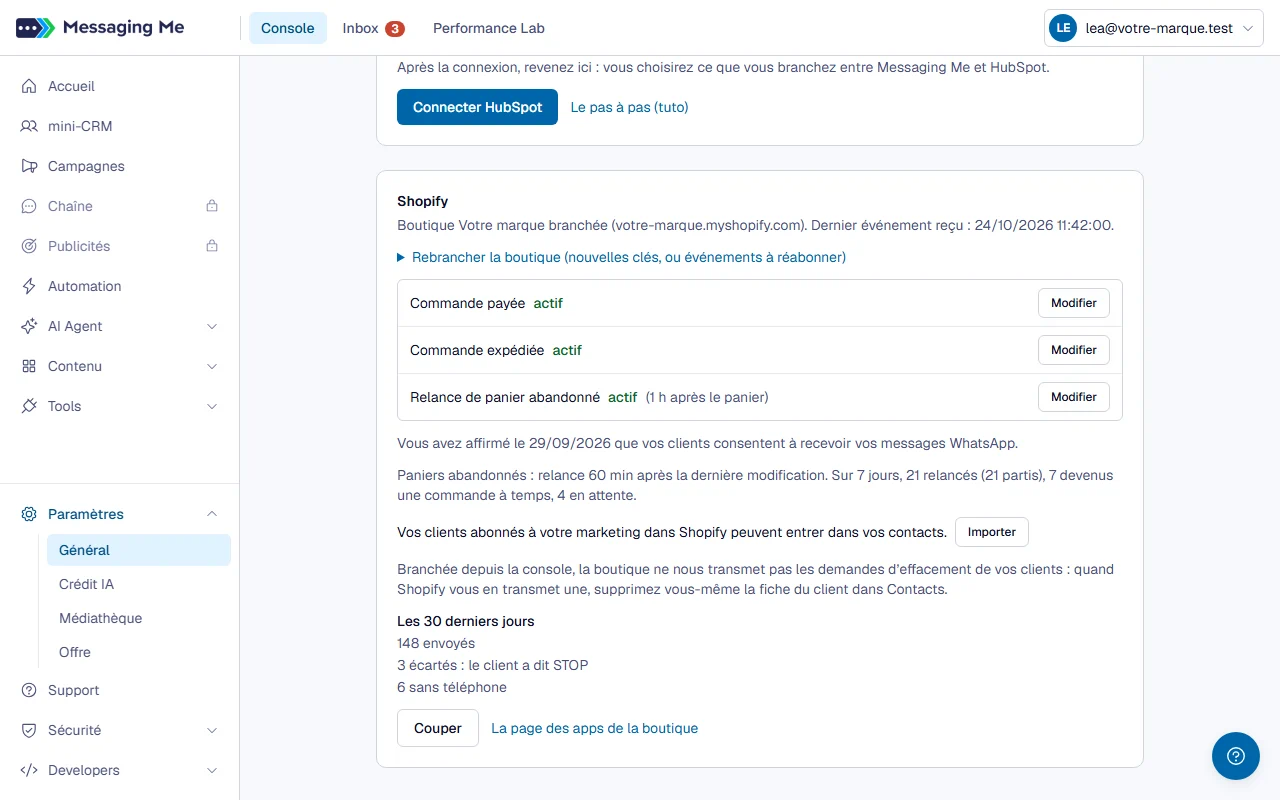Screen dimensions: 1280x800
Task: Click the mini-CRM contacts icon
Action: (x=29, y=126)
